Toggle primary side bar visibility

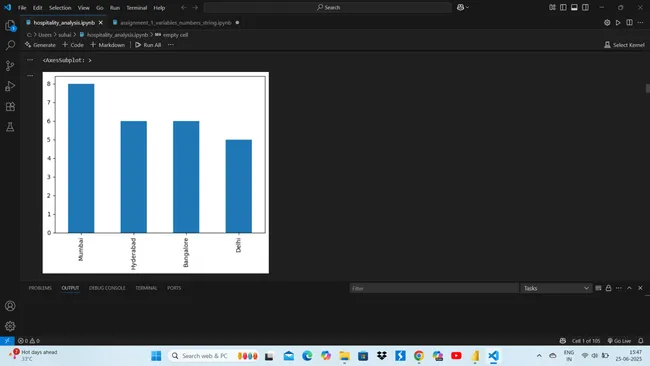[x=563, y=7]
